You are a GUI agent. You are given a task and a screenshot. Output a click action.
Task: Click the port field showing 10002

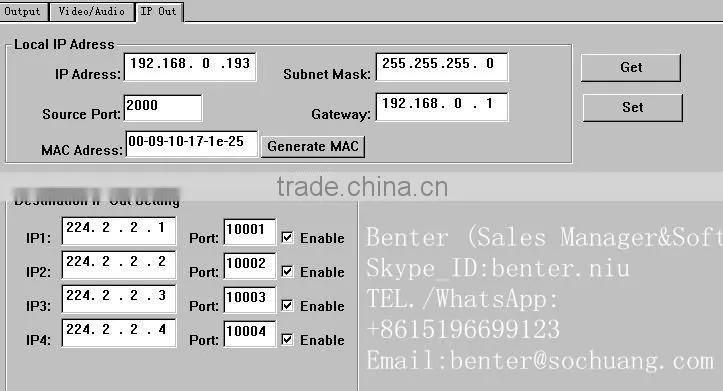click(250, 266)
